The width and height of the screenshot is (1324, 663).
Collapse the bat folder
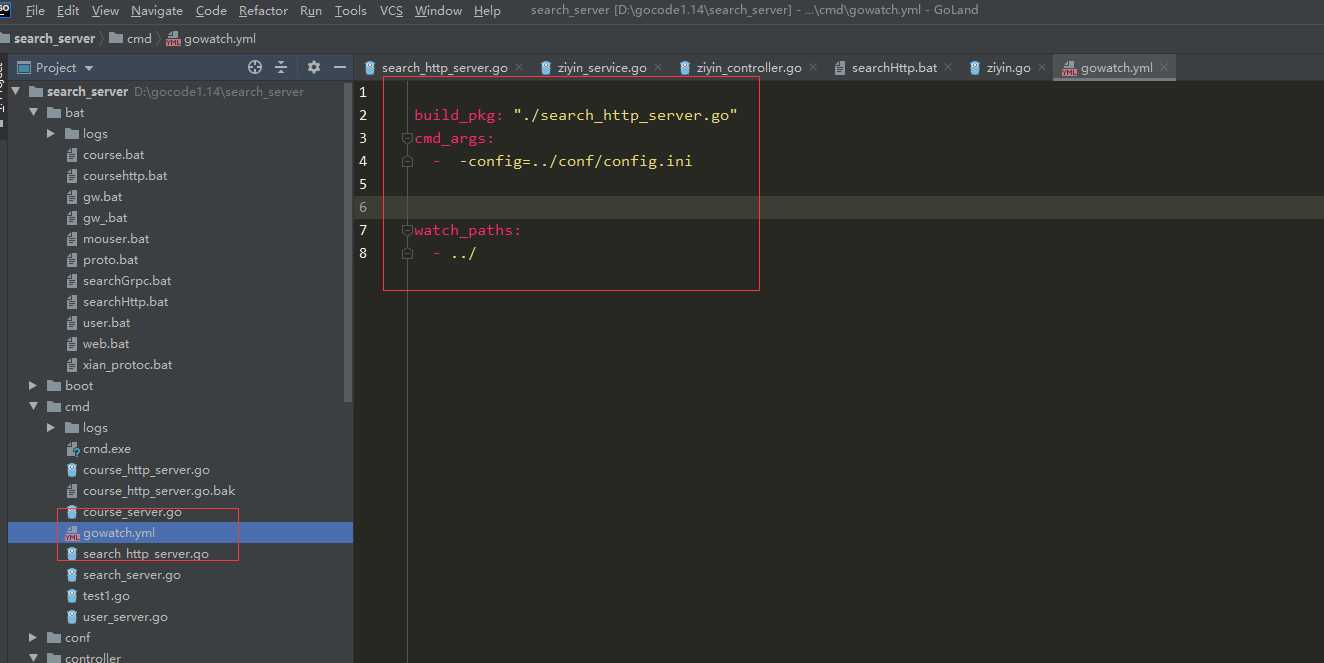point(34,113)
